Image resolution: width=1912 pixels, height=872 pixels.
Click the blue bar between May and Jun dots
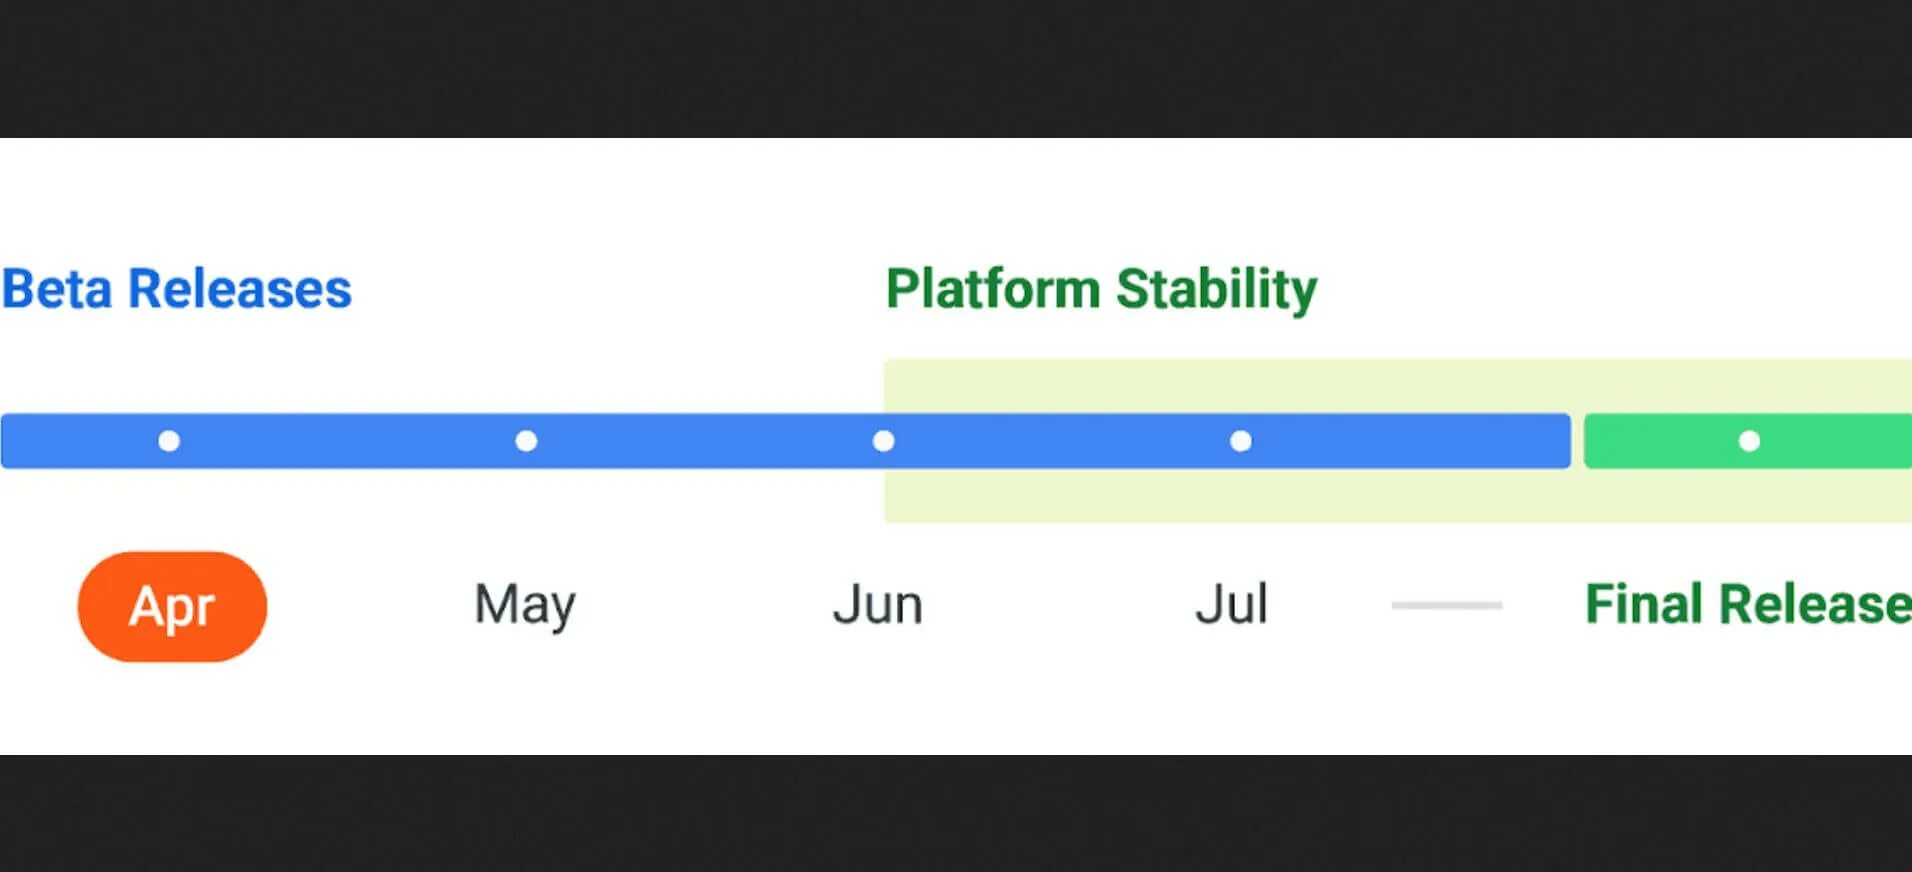pos(704,441)
